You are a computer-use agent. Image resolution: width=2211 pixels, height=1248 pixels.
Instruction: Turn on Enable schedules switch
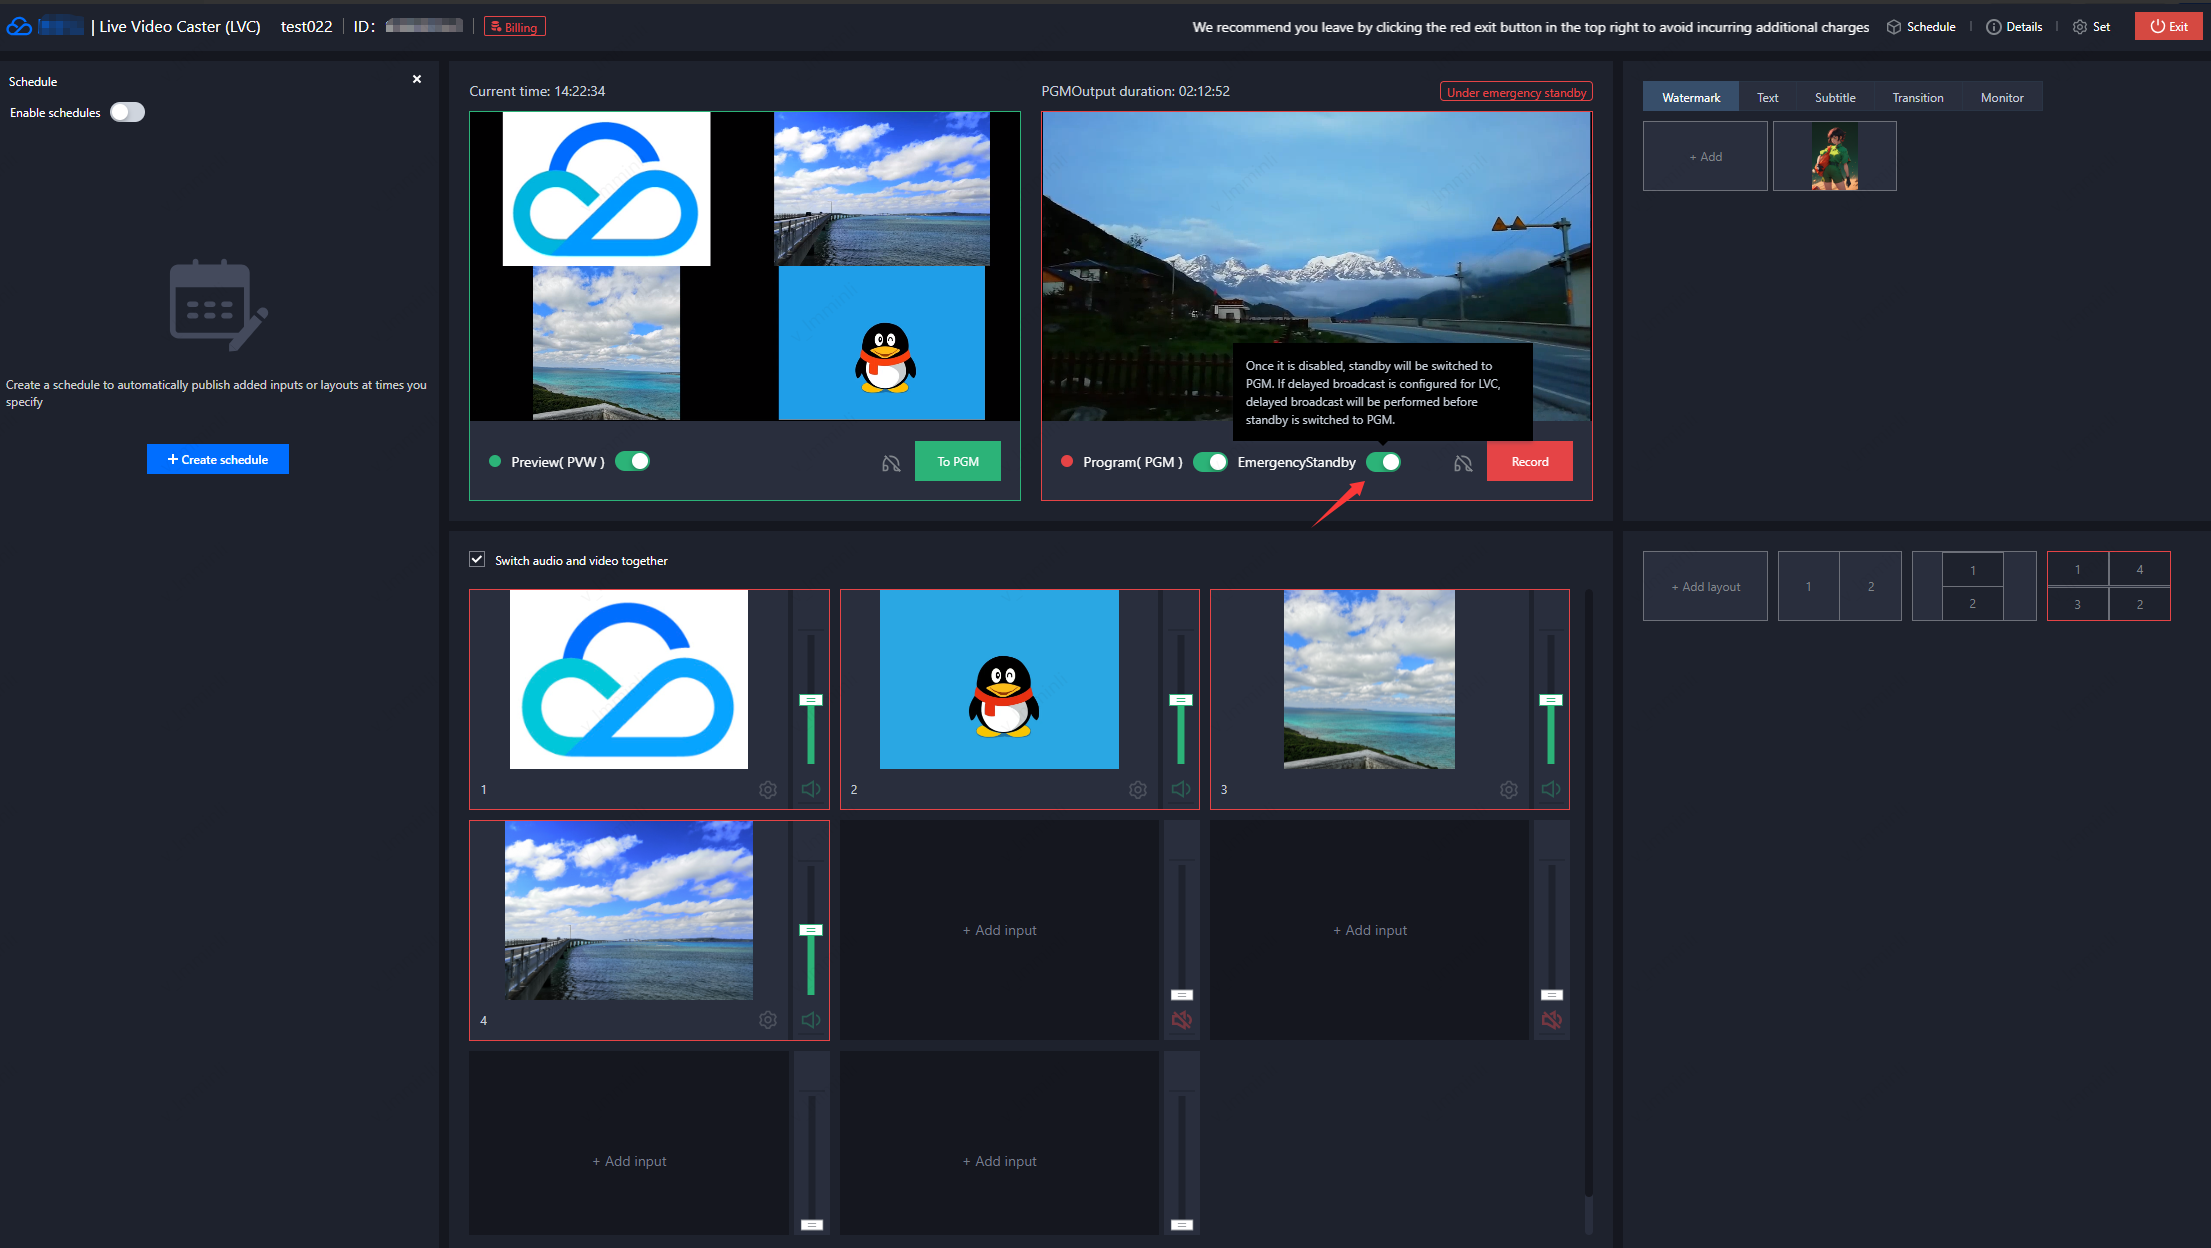(x=127, y=112)
